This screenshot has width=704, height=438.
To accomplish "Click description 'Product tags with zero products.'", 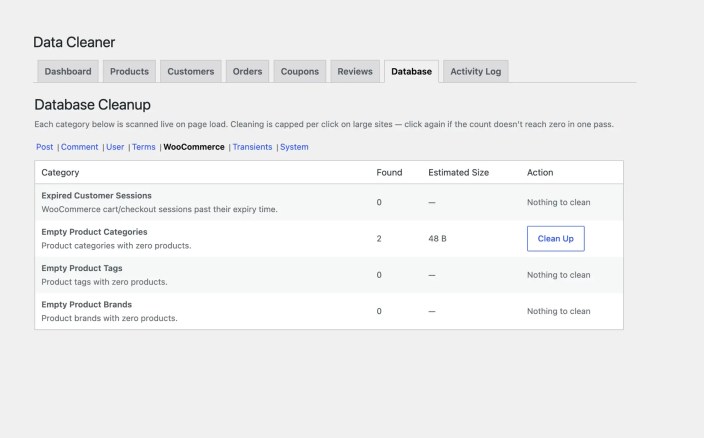I will pyautogui.click(x=104, y=282).
